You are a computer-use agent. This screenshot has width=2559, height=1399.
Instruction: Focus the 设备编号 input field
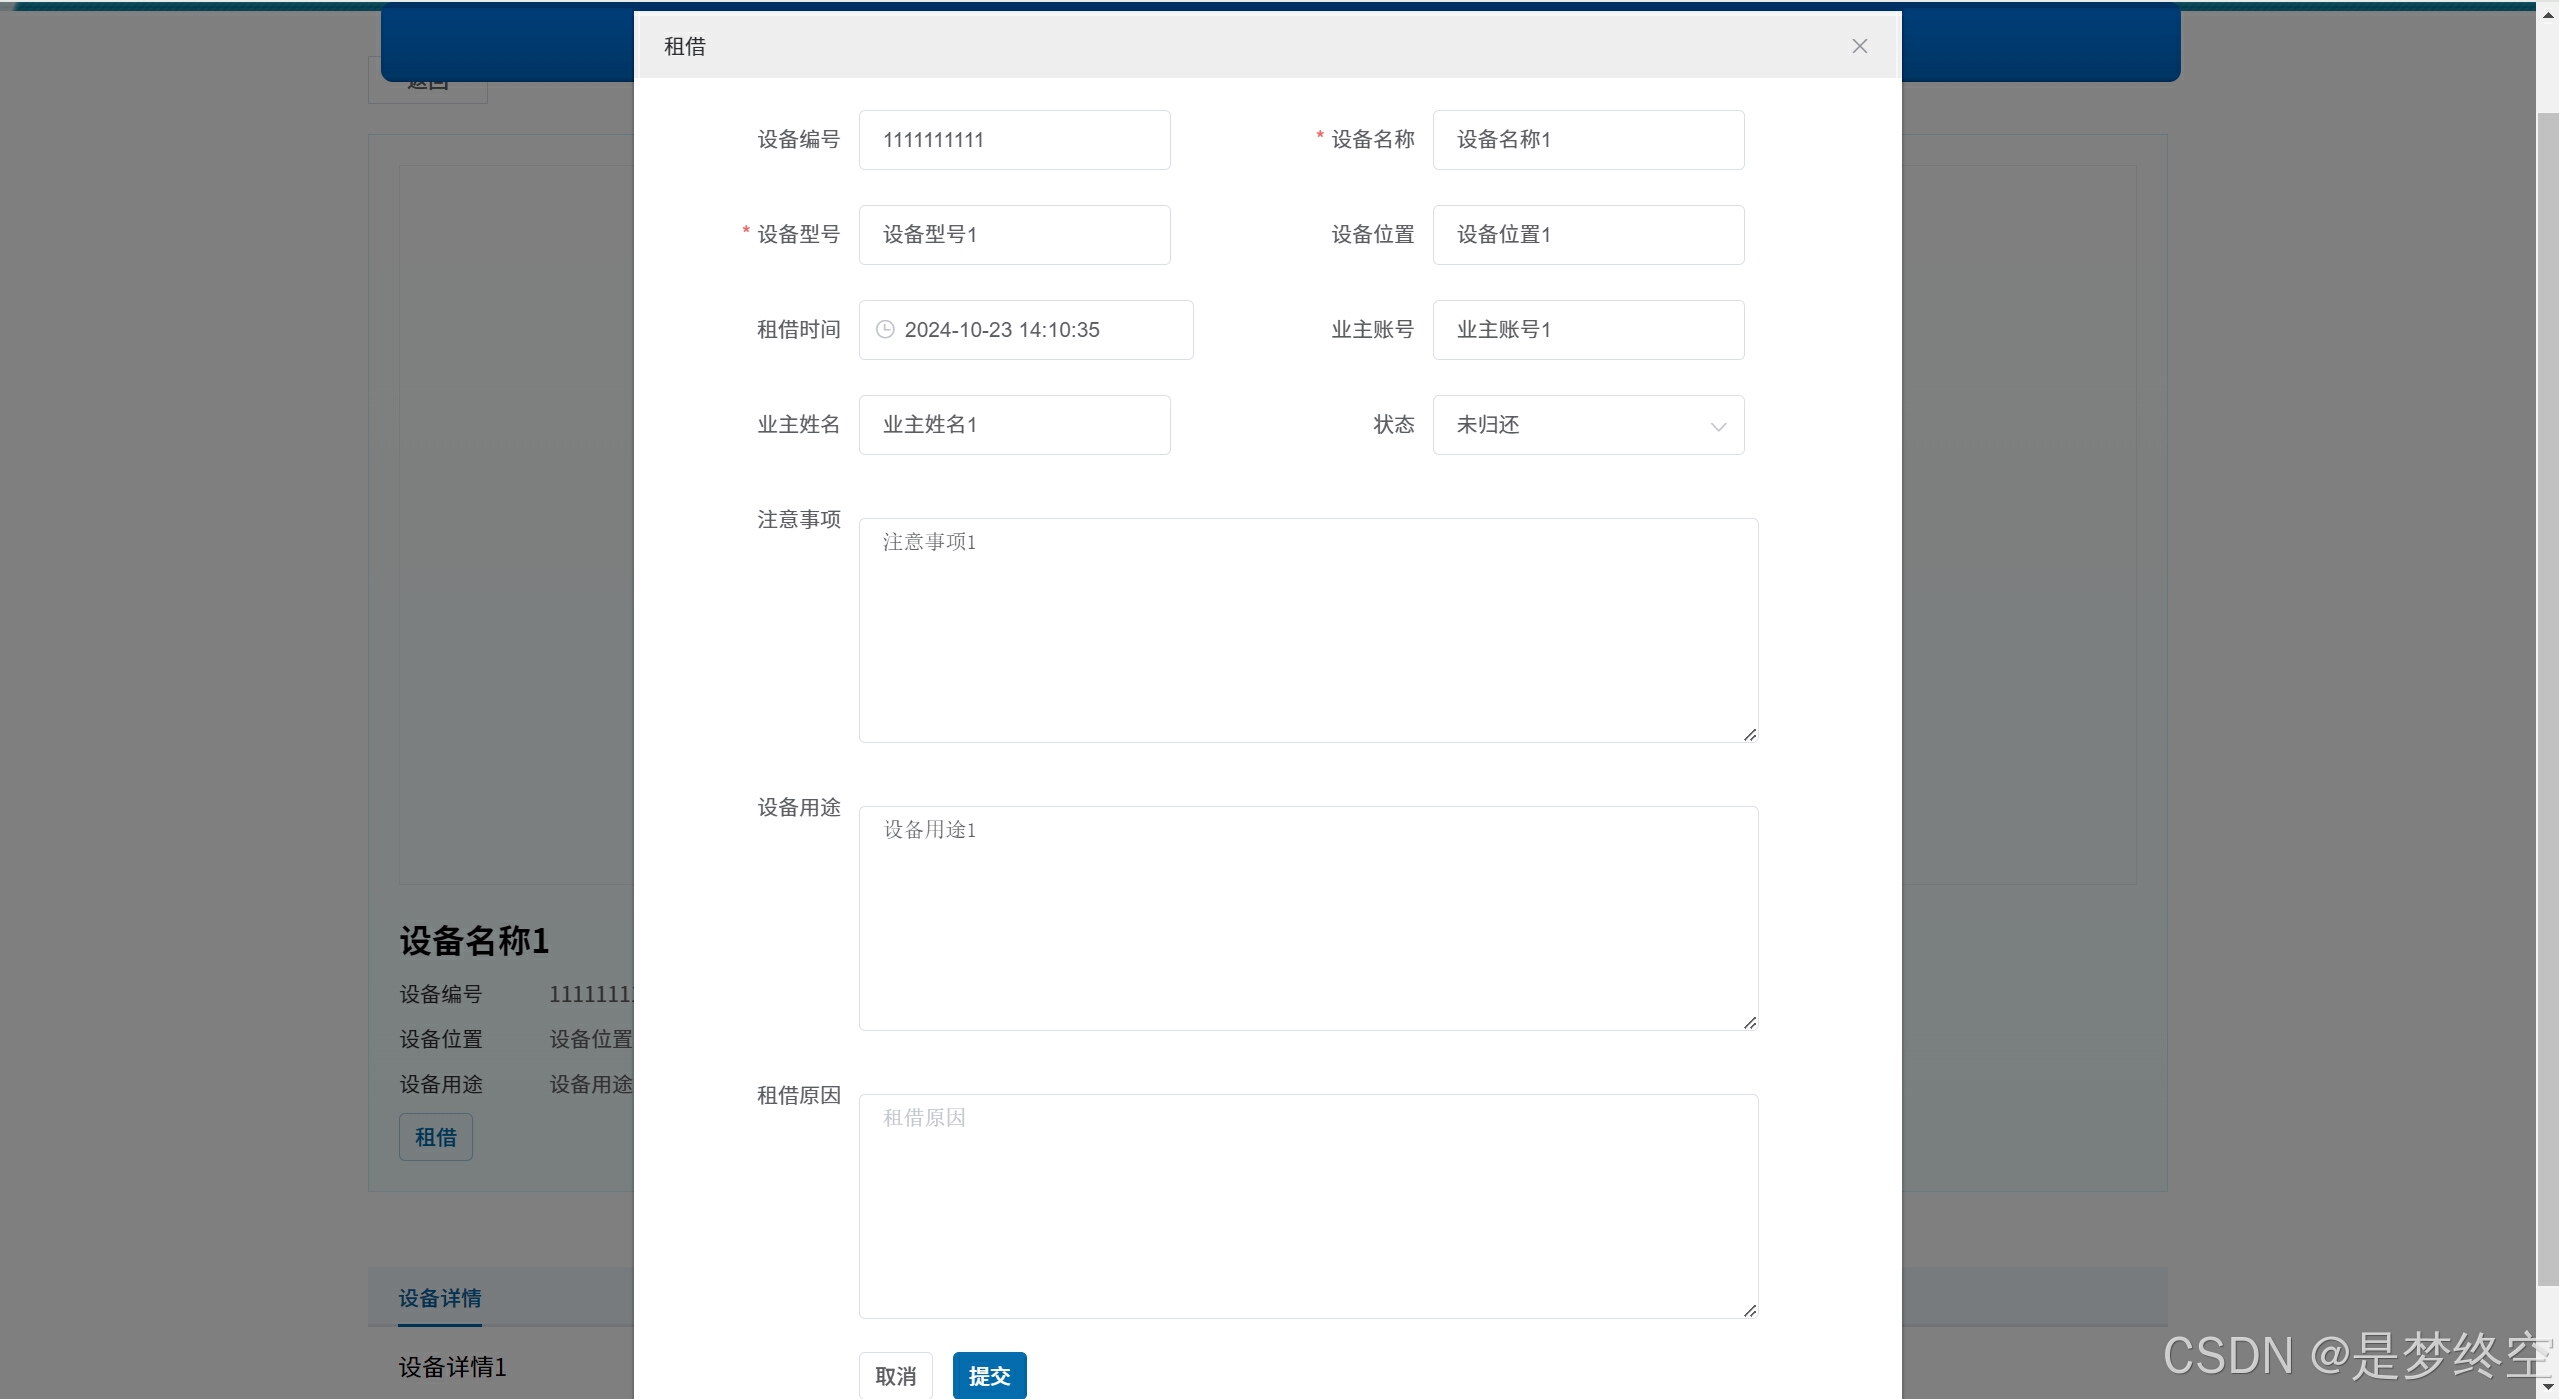coord(1014,140)
